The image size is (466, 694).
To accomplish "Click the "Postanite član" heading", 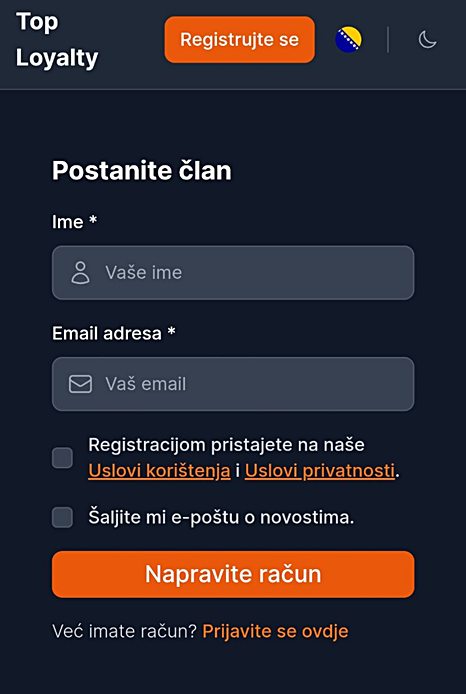I will [x=142, y=171].
